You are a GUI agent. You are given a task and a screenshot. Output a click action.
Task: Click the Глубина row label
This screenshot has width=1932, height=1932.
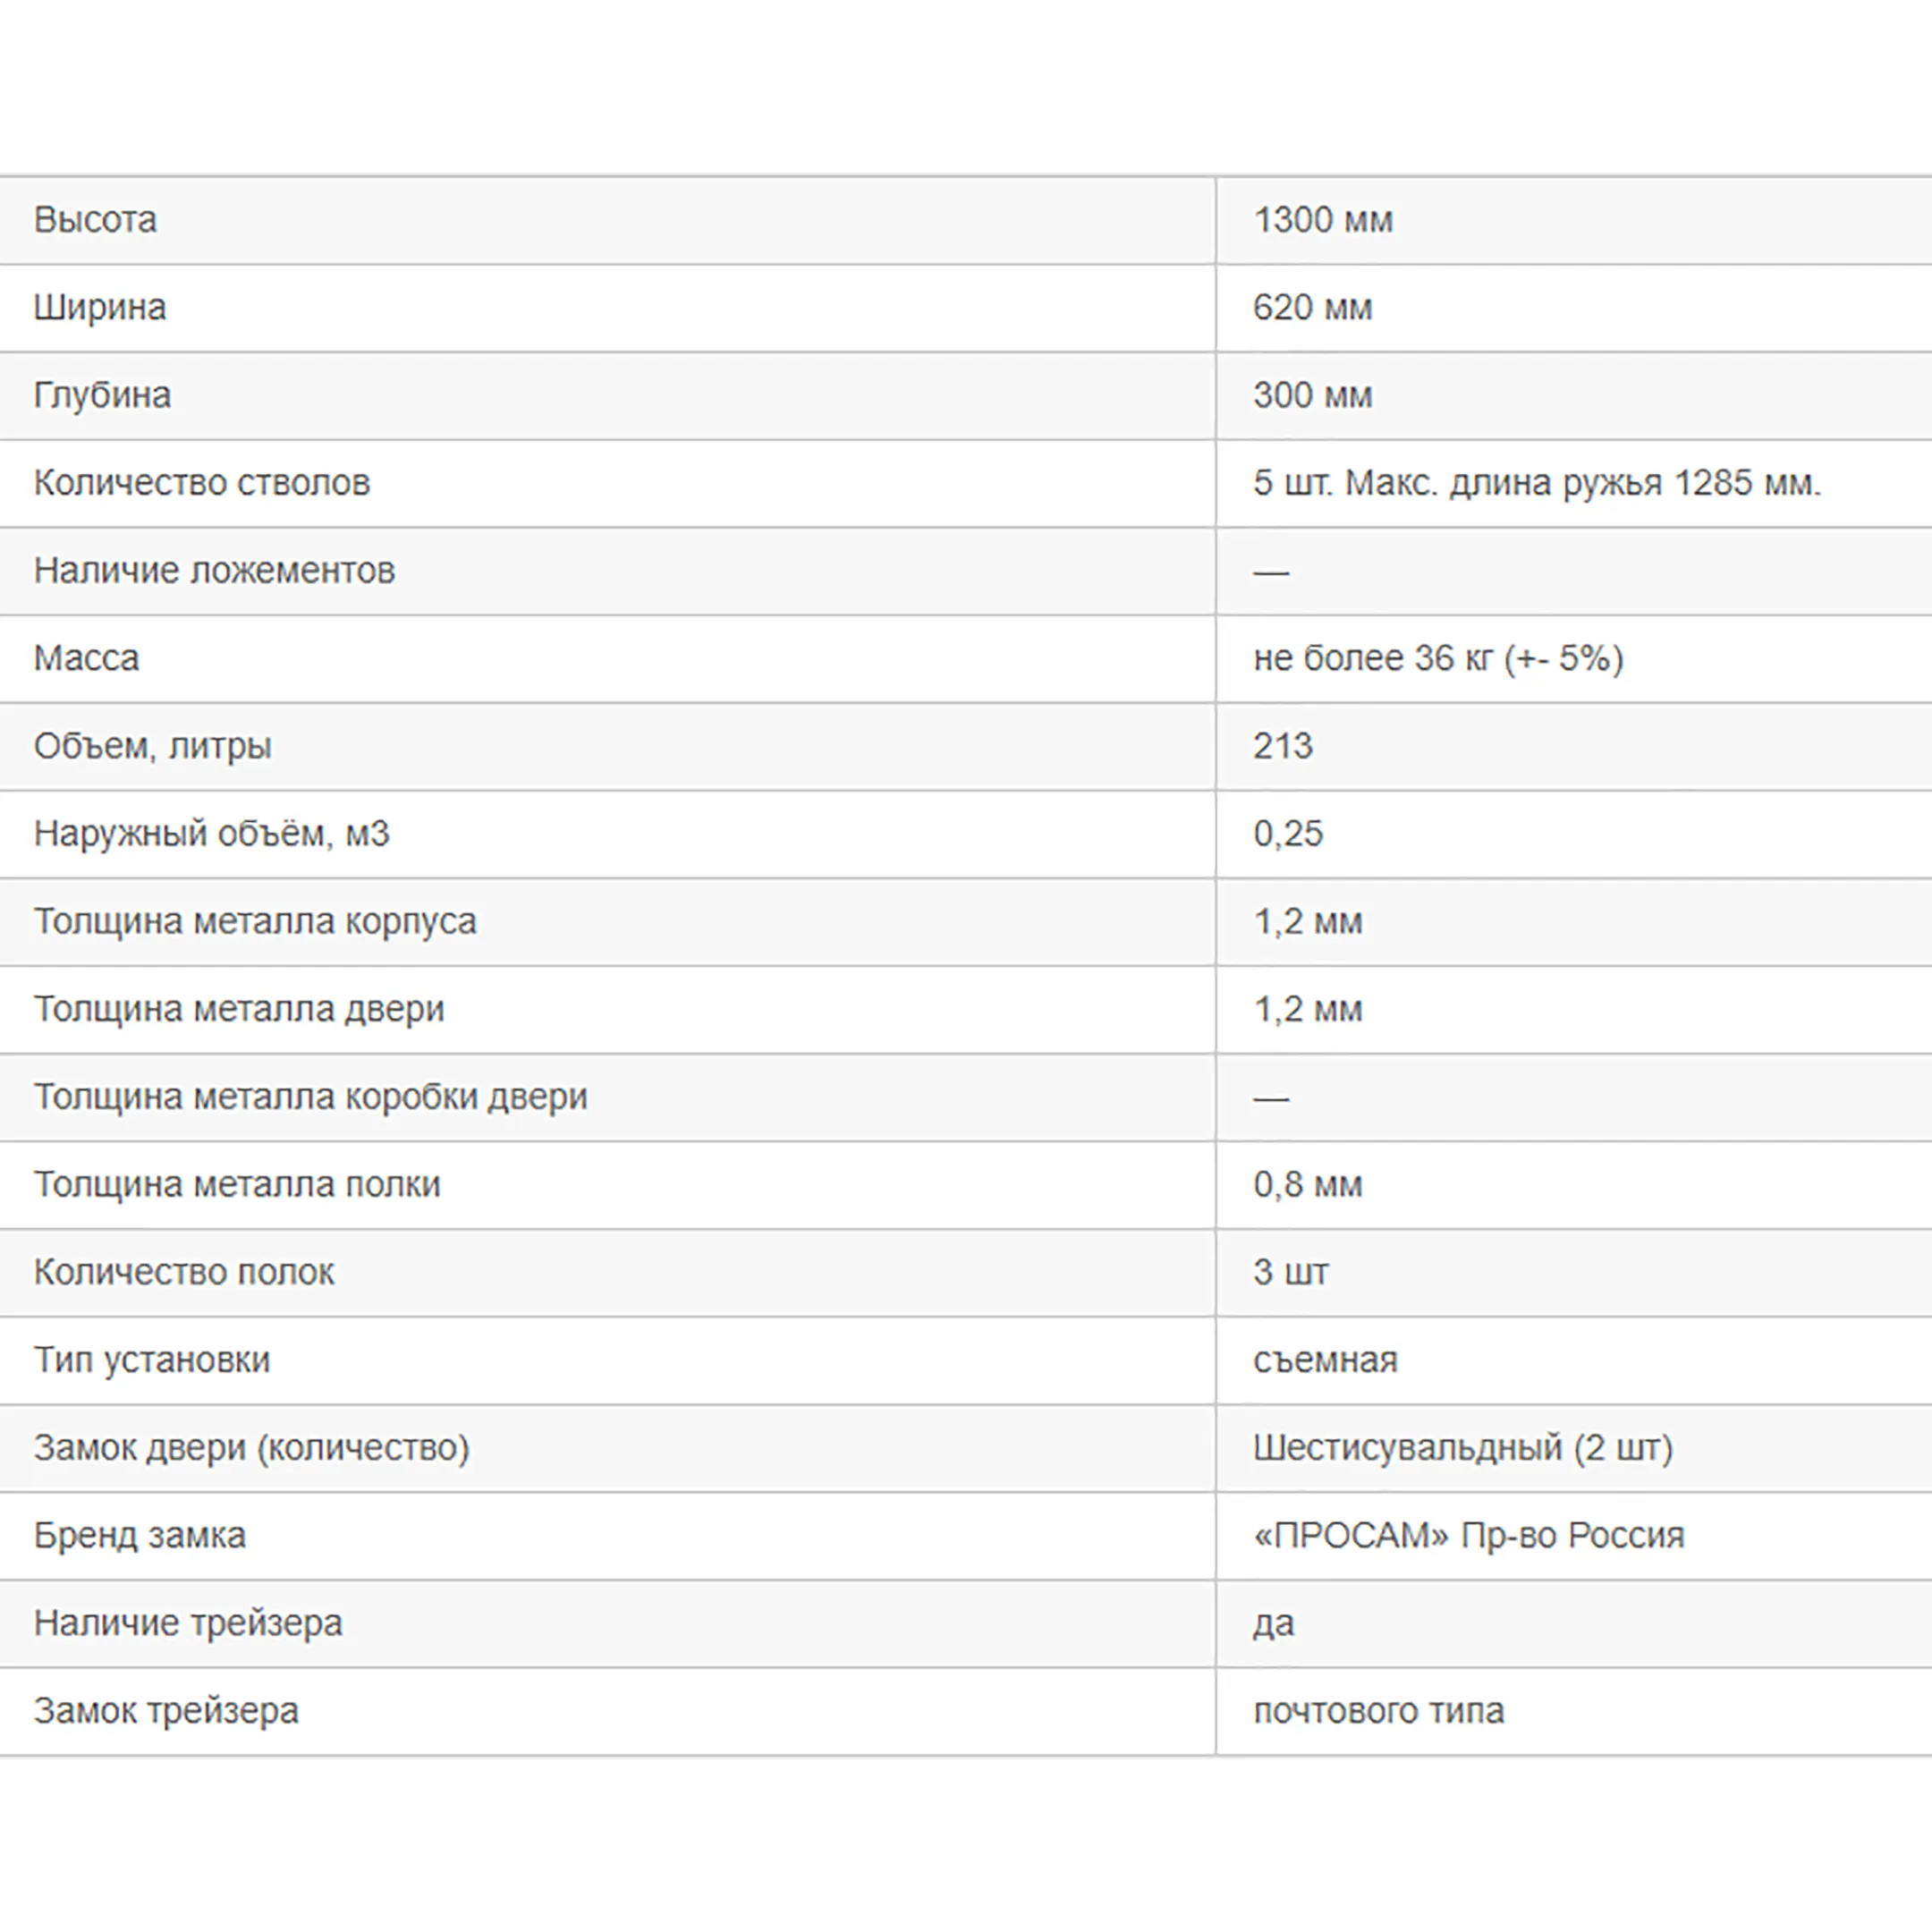[102, 395]
